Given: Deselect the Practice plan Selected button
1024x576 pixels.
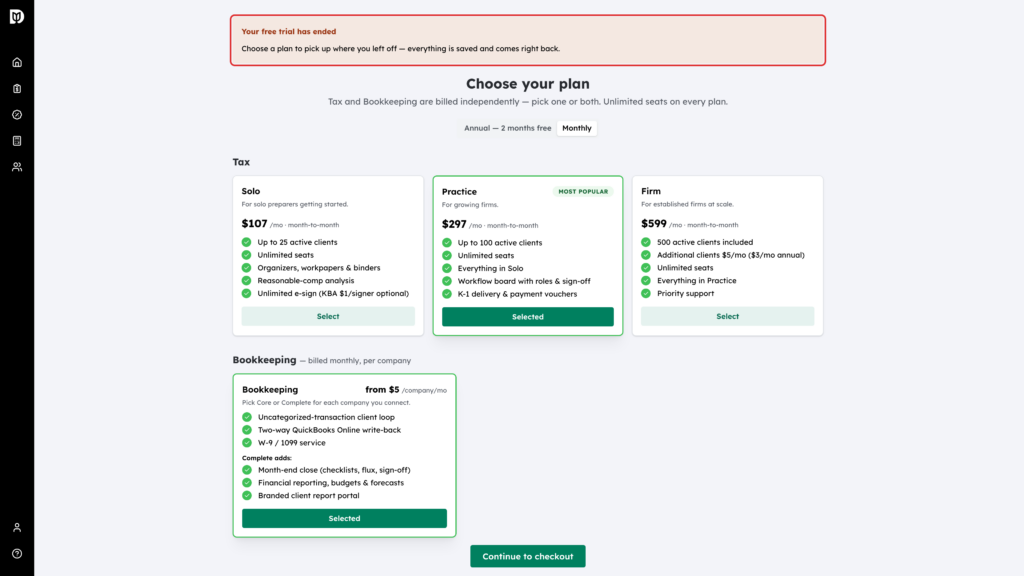Looking at the screenshot, I should [x=528, y=317].
